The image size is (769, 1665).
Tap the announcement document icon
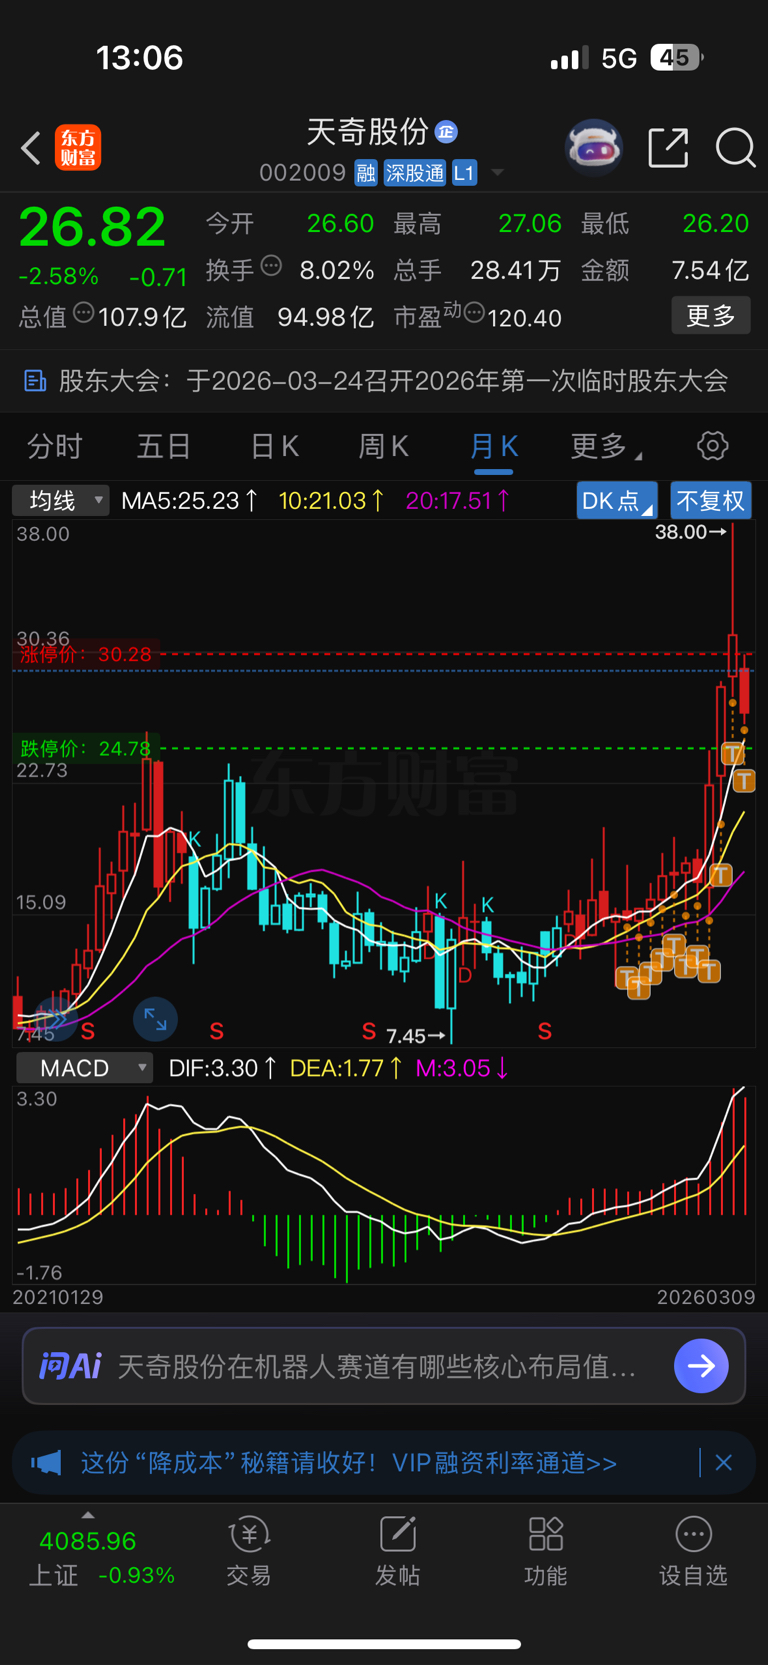coord(35,381)
